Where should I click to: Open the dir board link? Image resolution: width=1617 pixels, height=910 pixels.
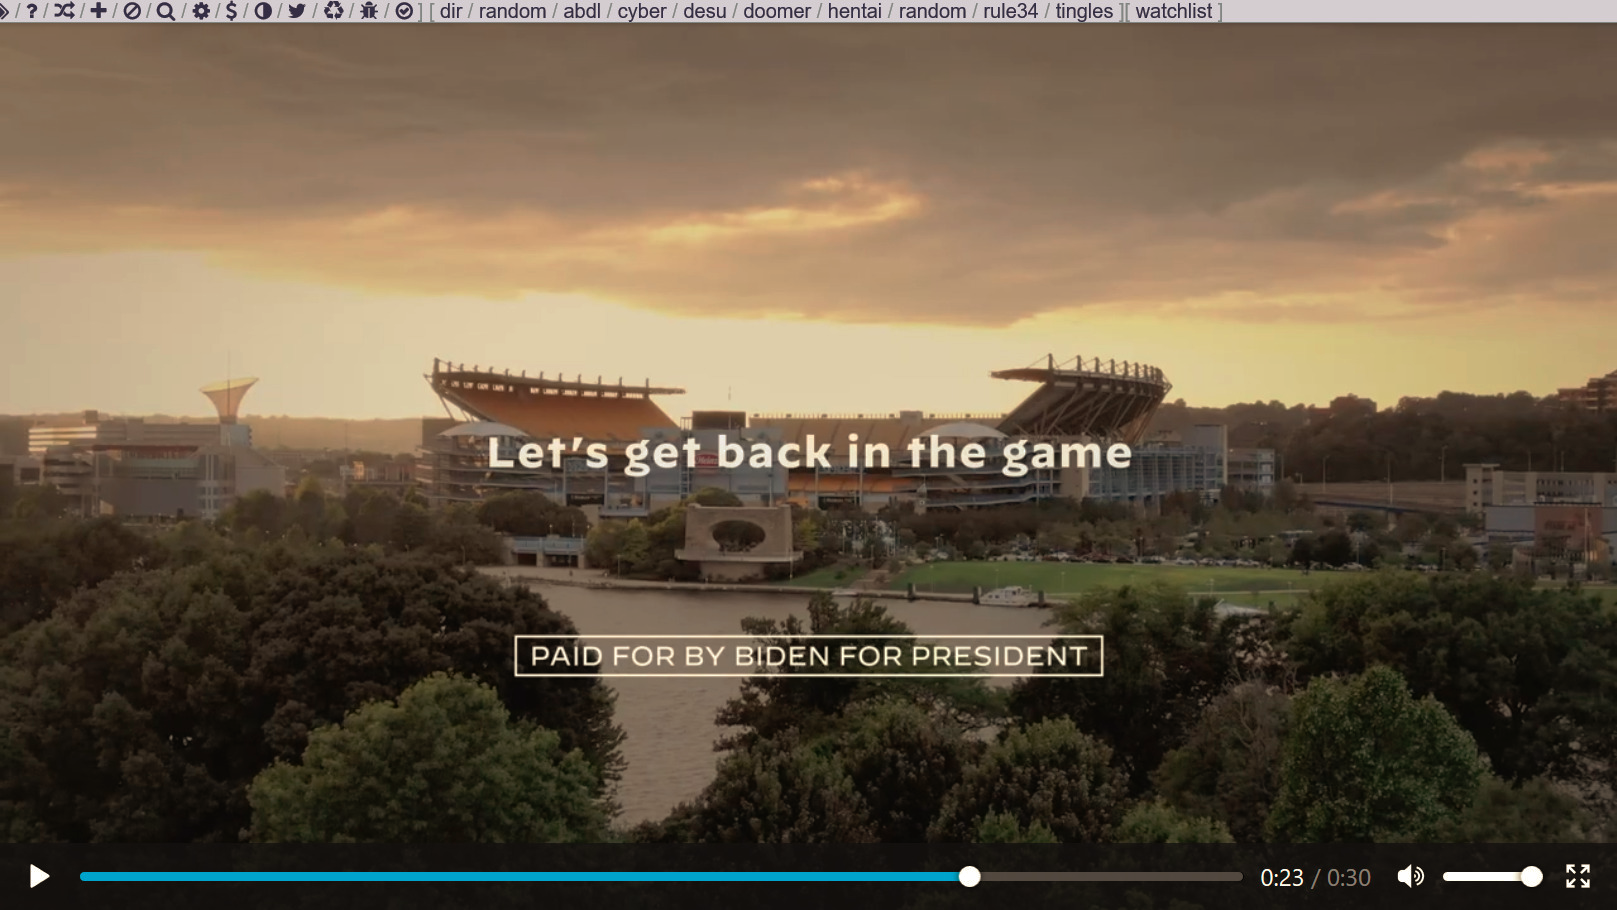(451, 11)
